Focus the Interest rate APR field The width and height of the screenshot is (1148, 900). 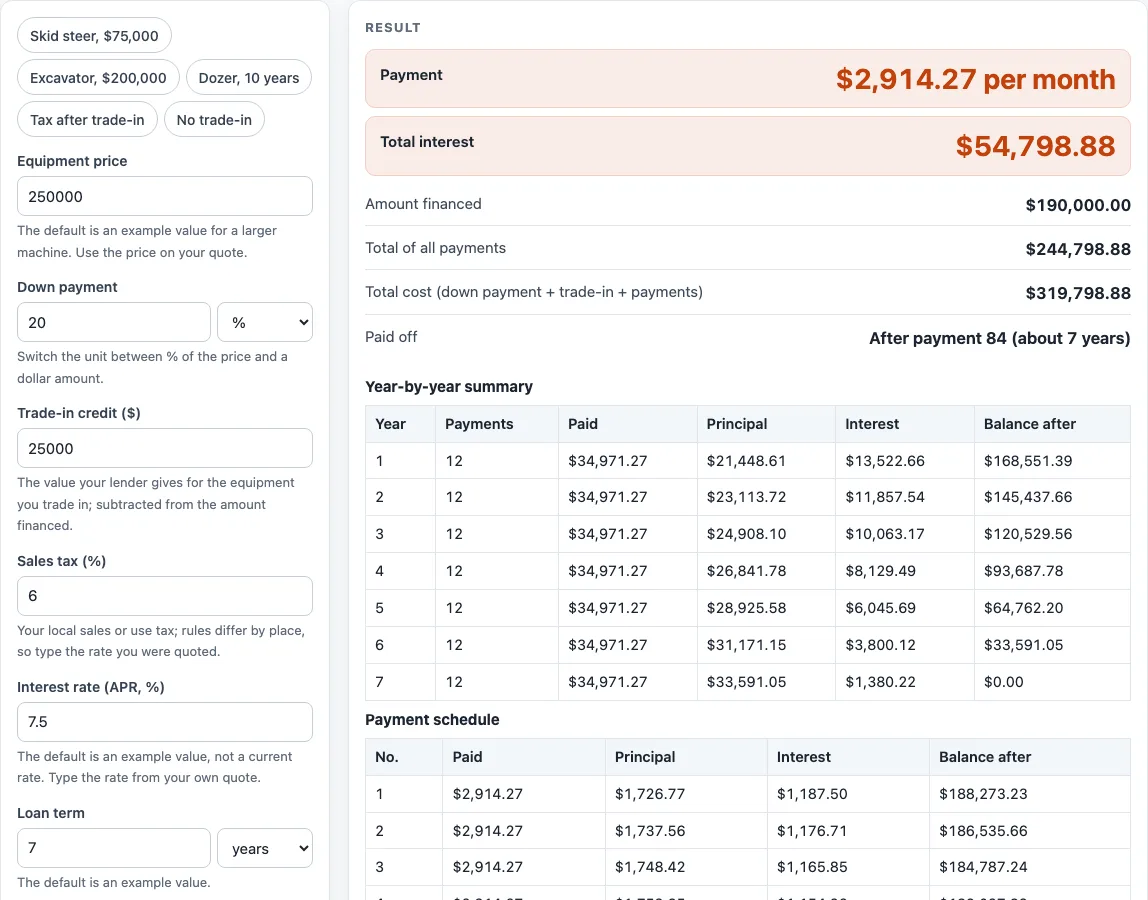coord(165,722)
